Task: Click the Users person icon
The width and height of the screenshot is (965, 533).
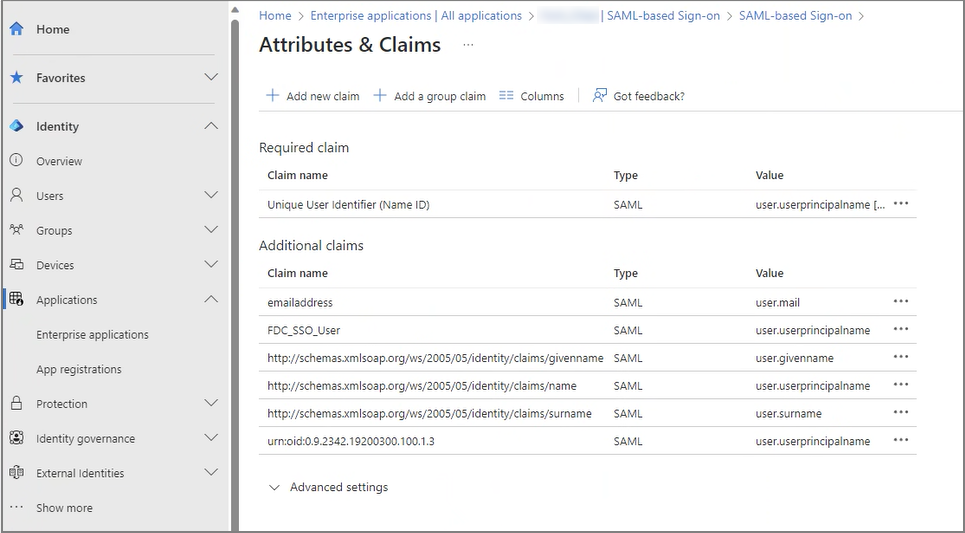Action: click(16, 195)
